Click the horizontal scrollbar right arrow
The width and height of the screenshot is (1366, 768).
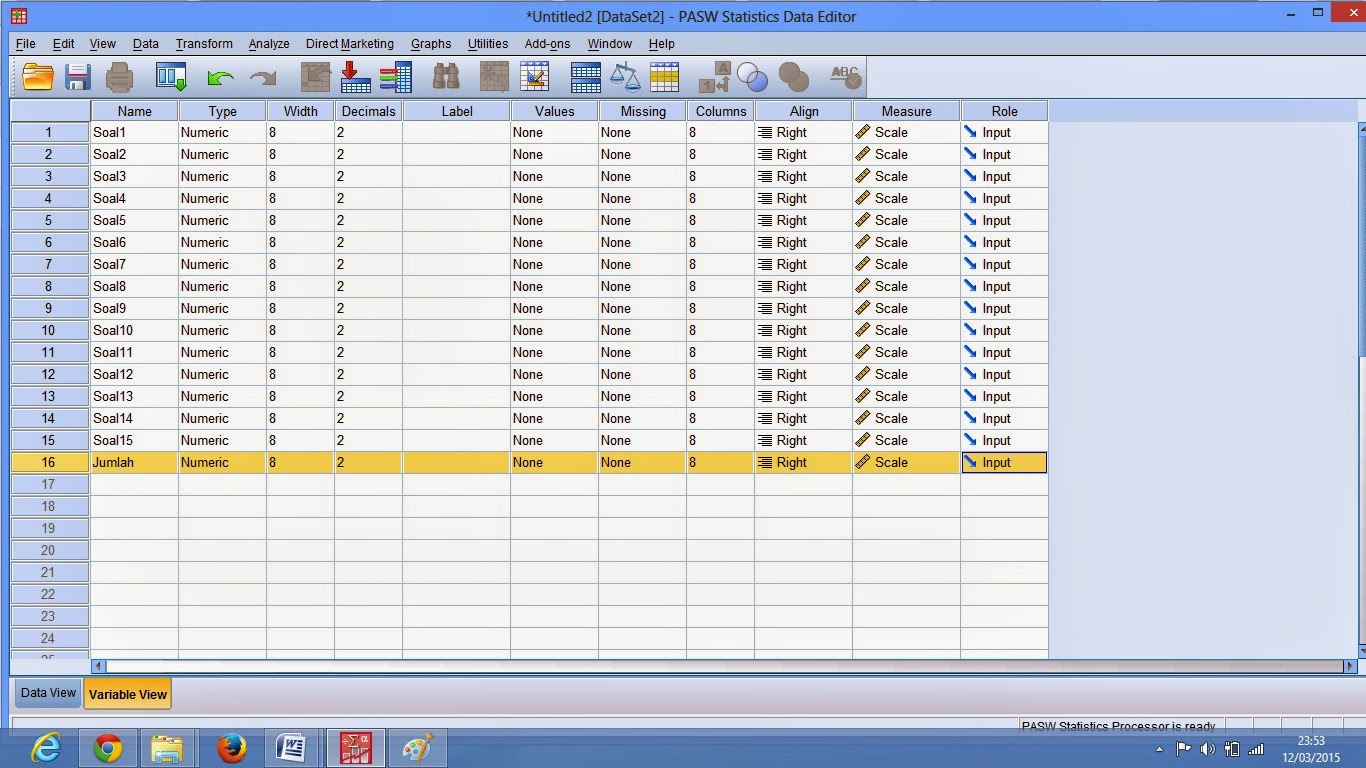point(1349,666)
